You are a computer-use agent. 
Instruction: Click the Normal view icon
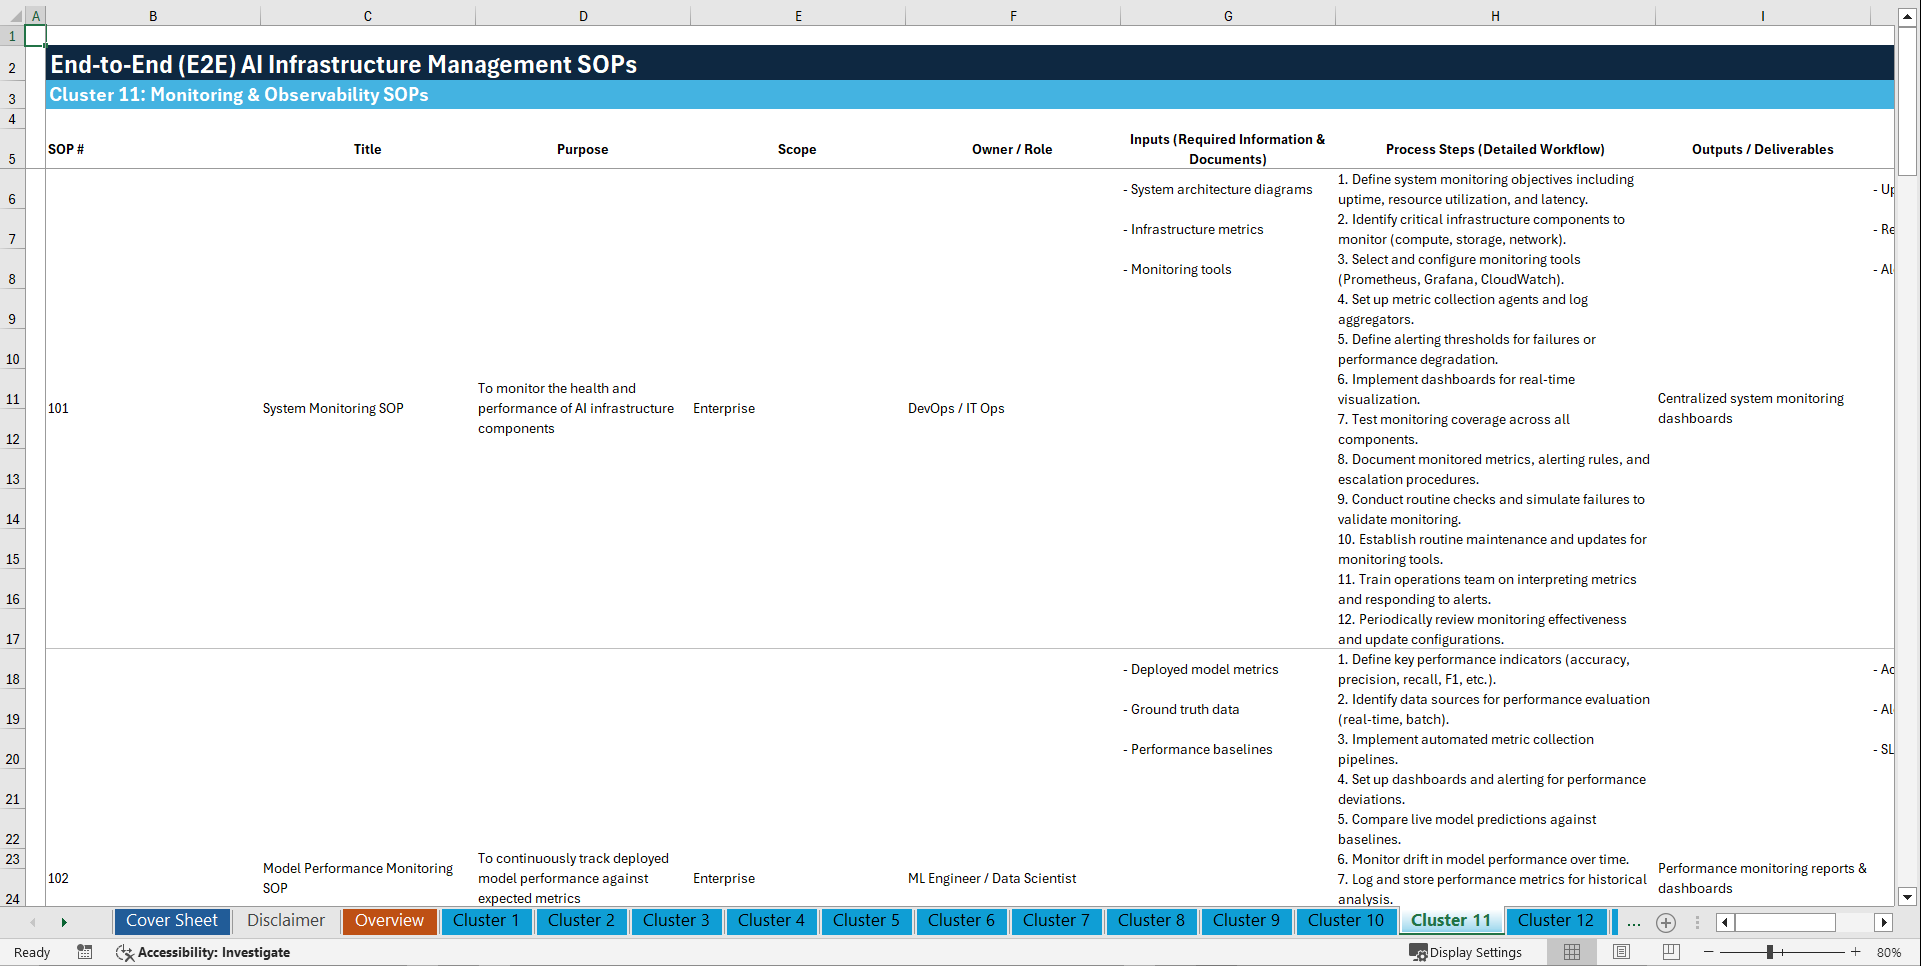coord(1571,952)
